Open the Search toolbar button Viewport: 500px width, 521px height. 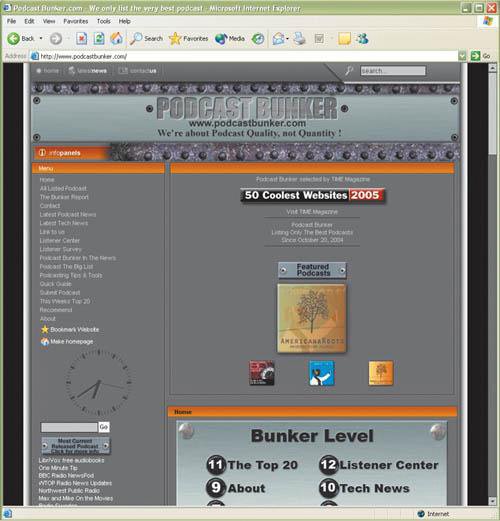pyautogui.click(x=146, y=39)
